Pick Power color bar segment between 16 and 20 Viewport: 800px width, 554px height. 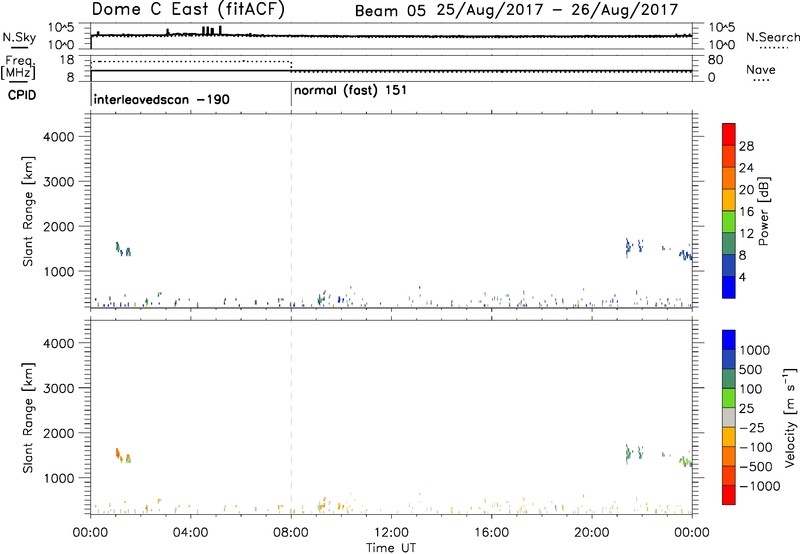pos(729,200)
